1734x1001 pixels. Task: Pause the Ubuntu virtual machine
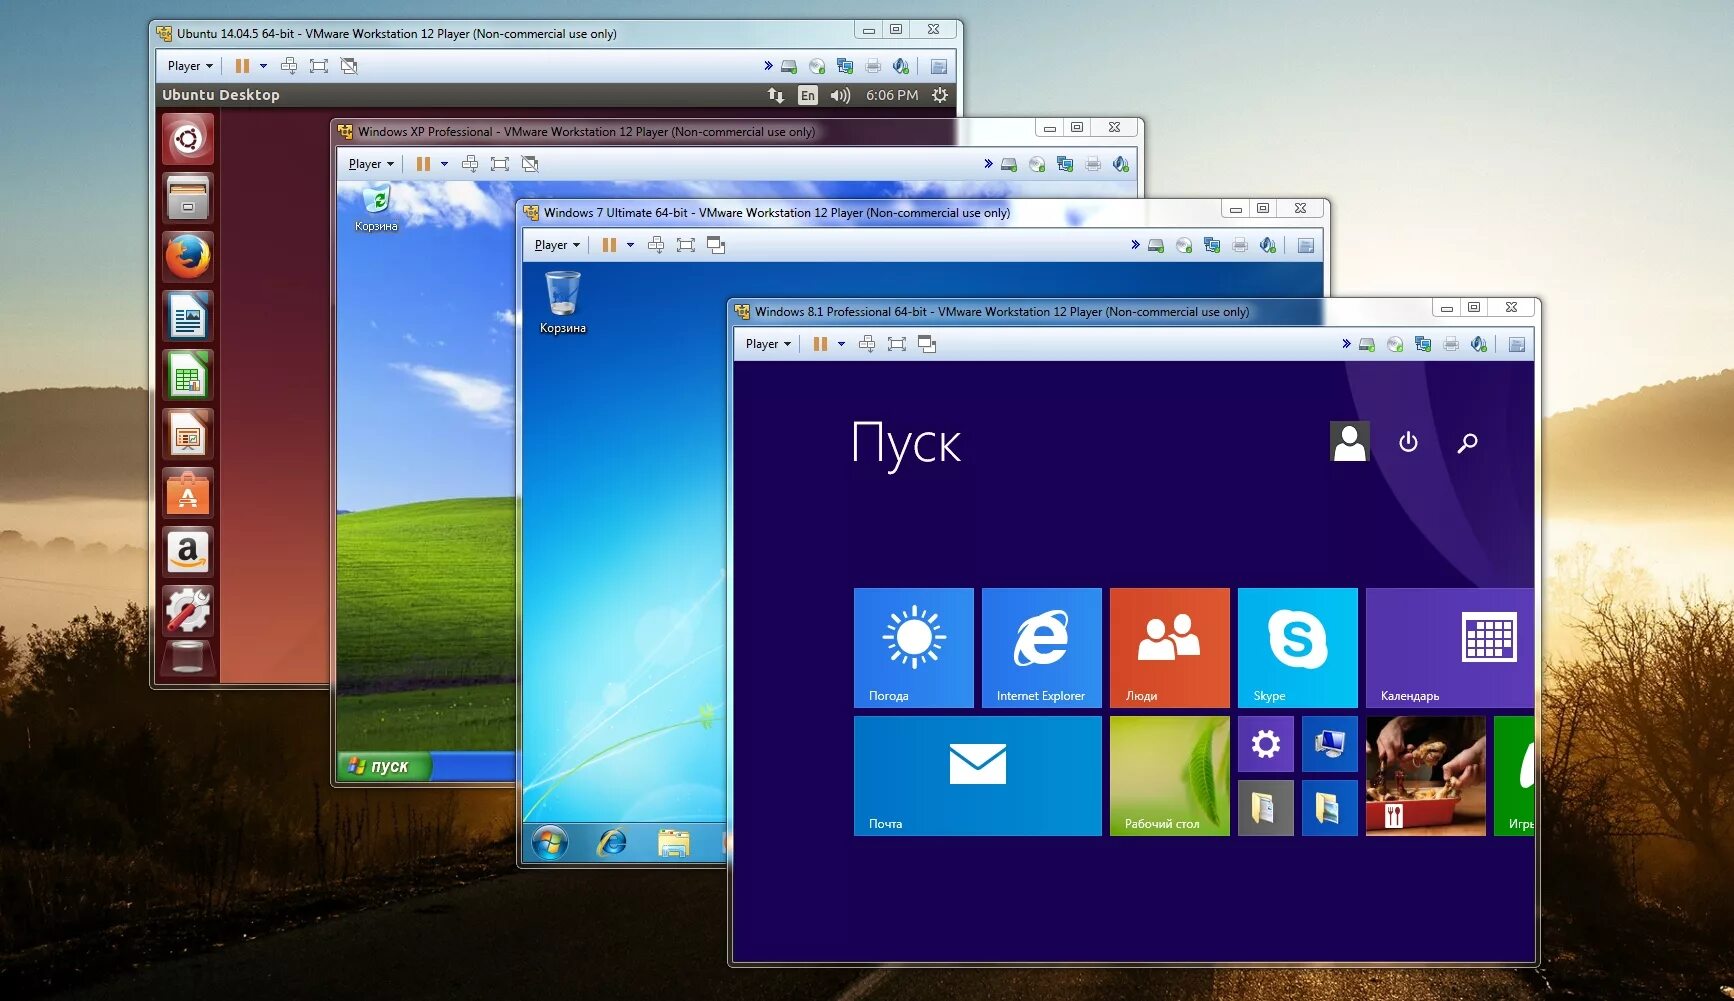coord(242,66)
